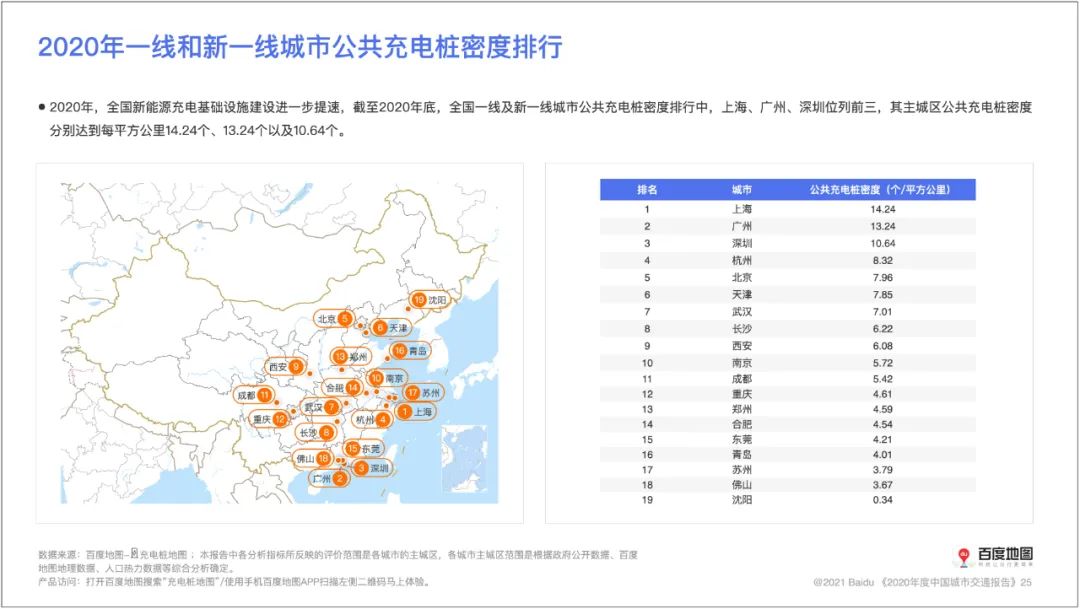Click the 武汉 map marker numbered 7
This screenshot has width=1080, height=609.
321,407
